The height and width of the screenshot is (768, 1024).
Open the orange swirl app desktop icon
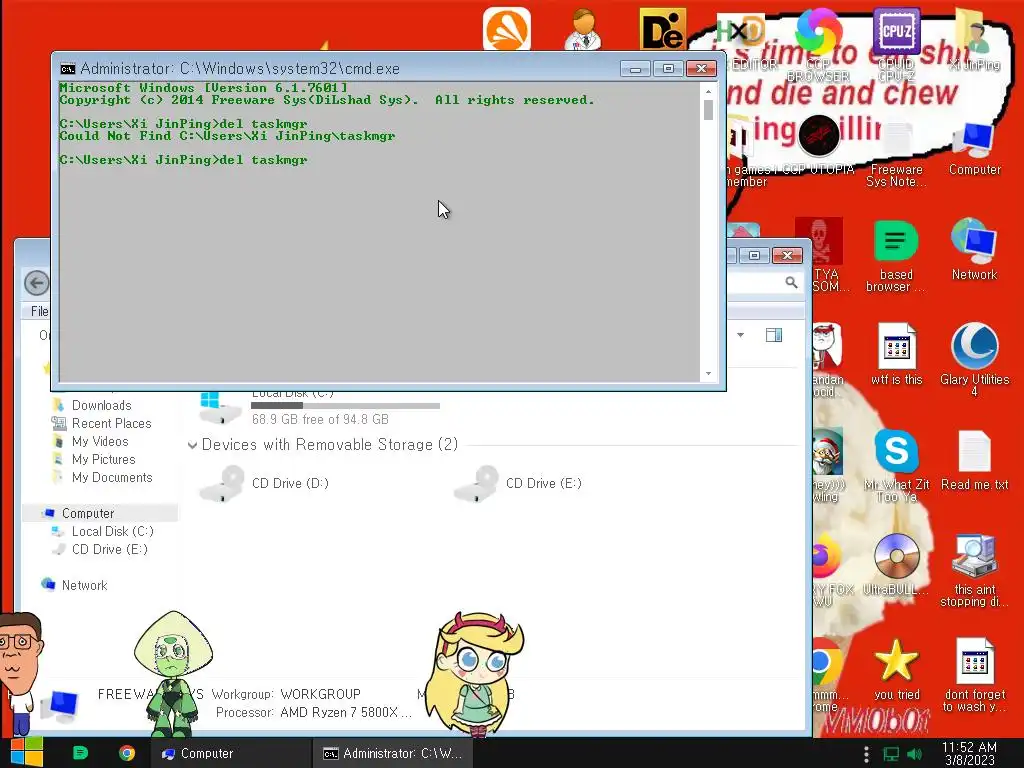point(507,29)
